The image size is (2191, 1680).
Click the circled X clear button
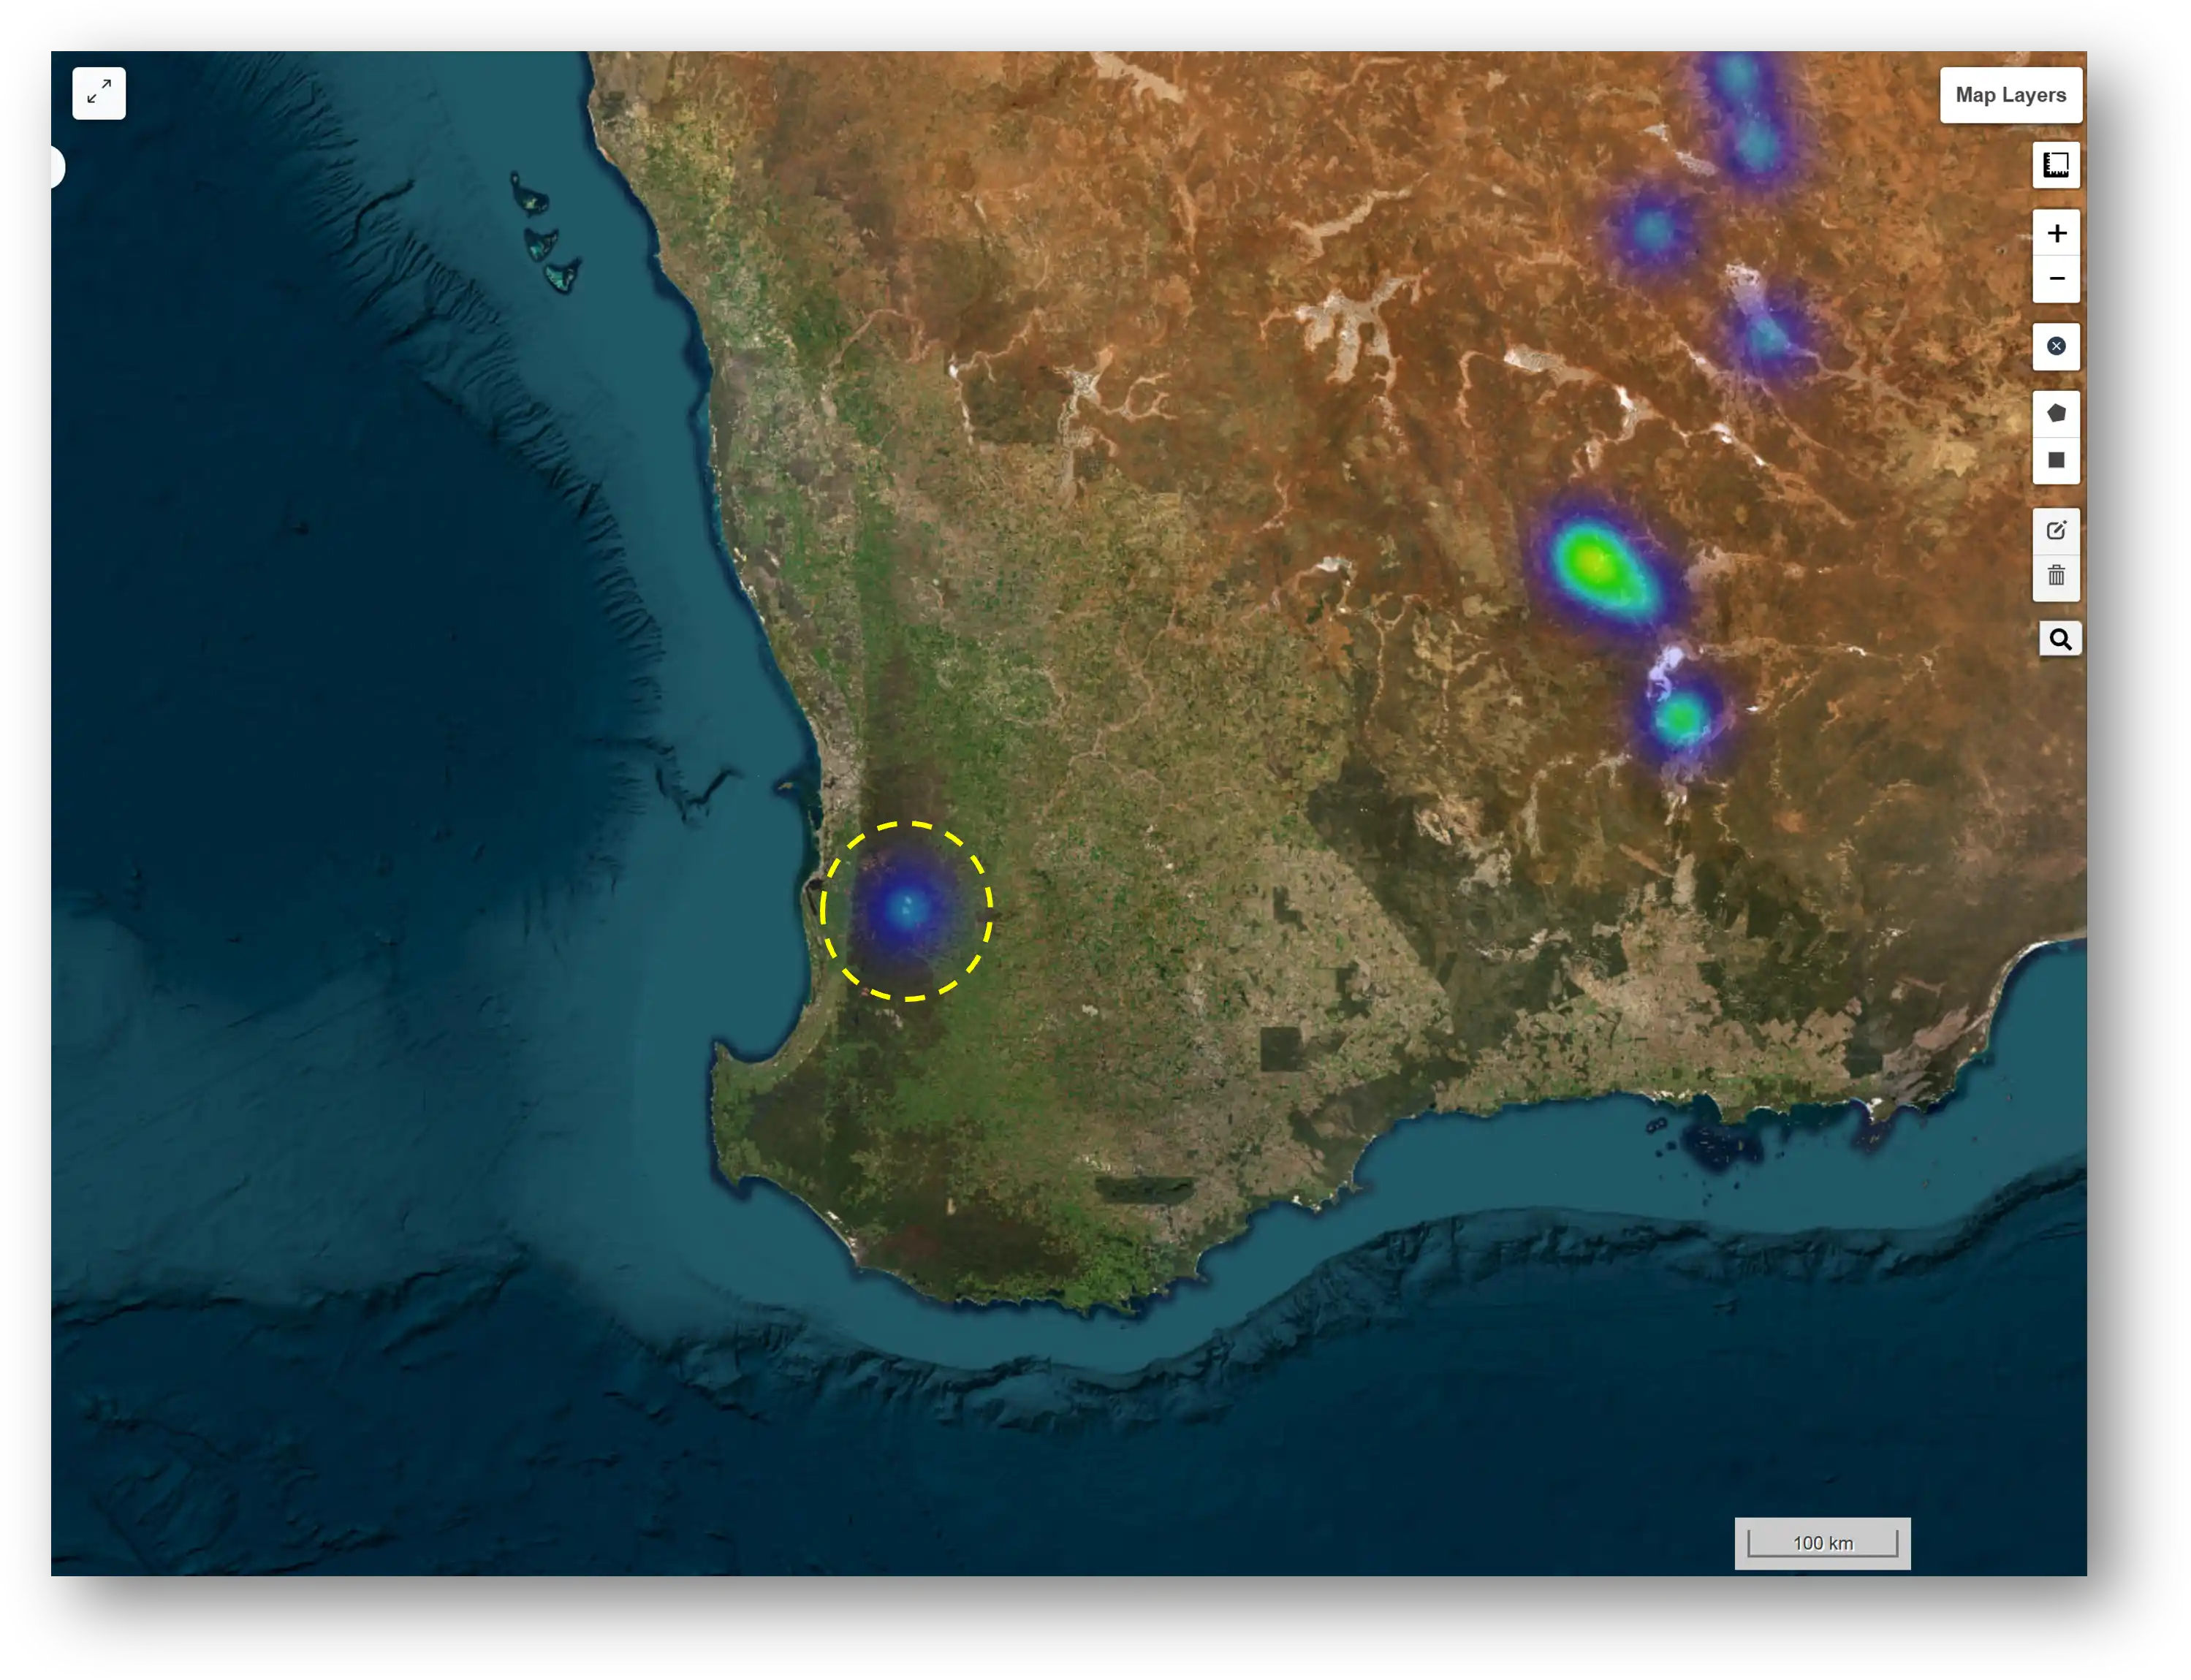[2056, 346]
